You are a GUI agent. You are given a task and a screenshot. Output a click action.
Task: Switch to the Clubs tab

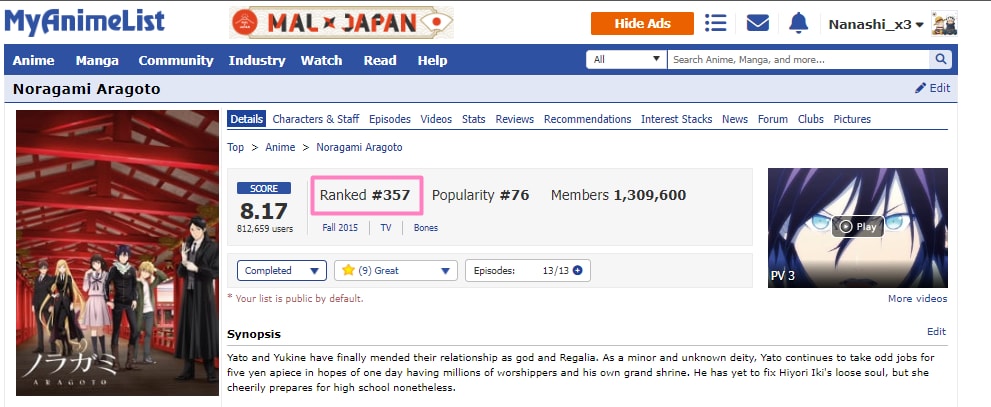(x=811, y=119)
